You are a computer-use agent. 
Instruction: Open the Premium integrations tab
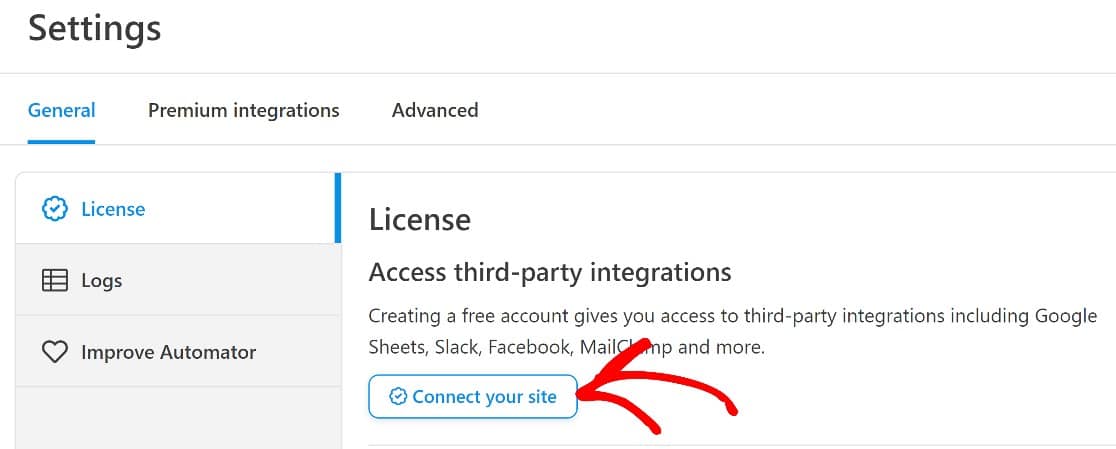pos(244,110)
